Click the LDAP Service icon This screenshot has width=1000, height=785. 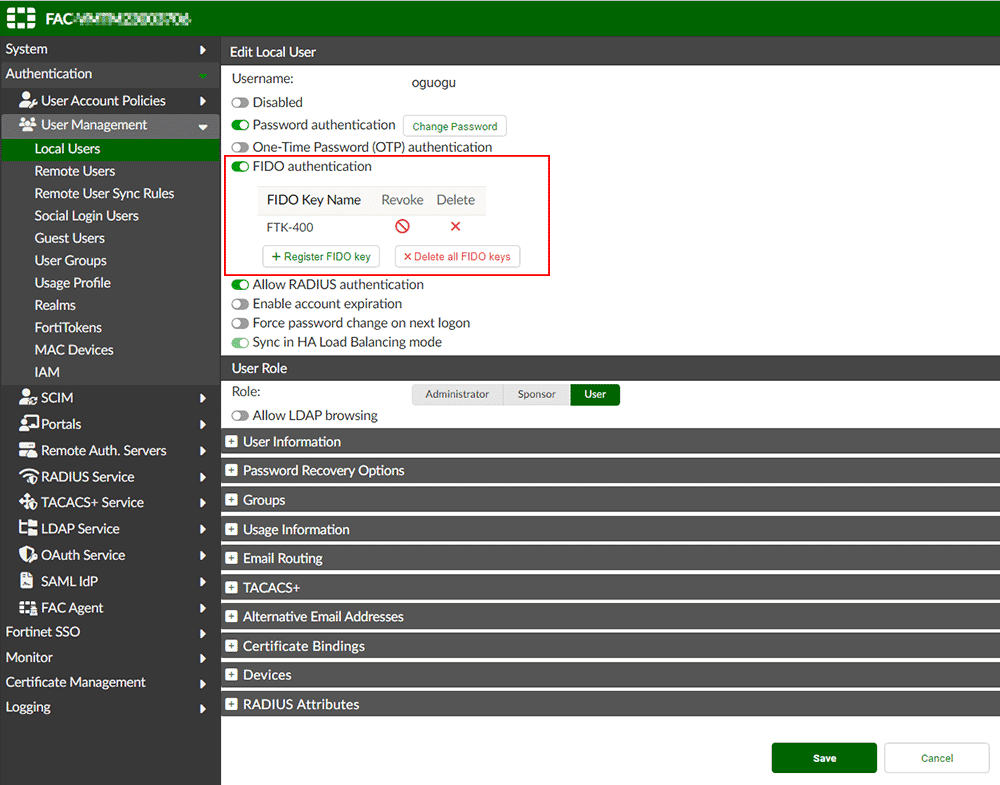pos(28,528)
